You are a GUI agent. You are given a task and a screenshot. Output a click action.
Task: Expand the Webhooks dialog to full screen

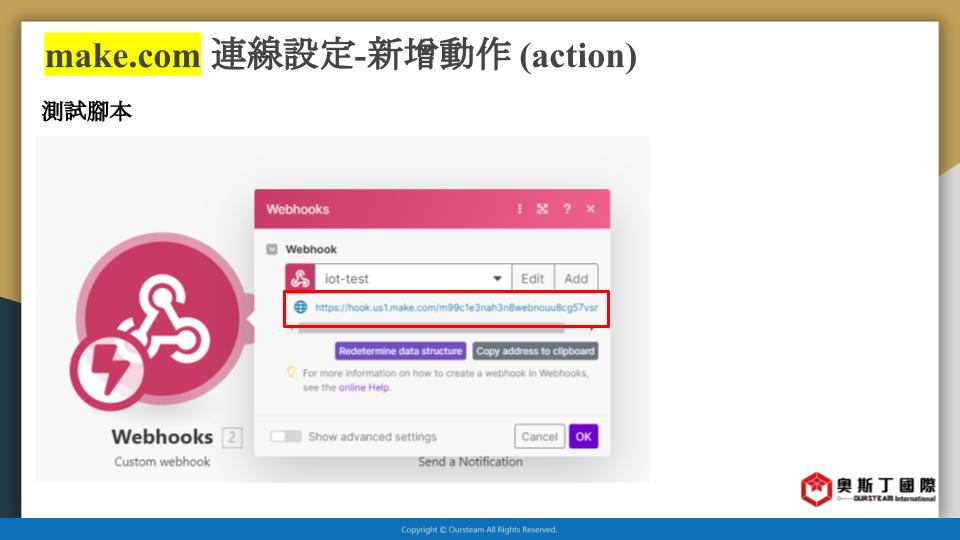pos(542,209)
